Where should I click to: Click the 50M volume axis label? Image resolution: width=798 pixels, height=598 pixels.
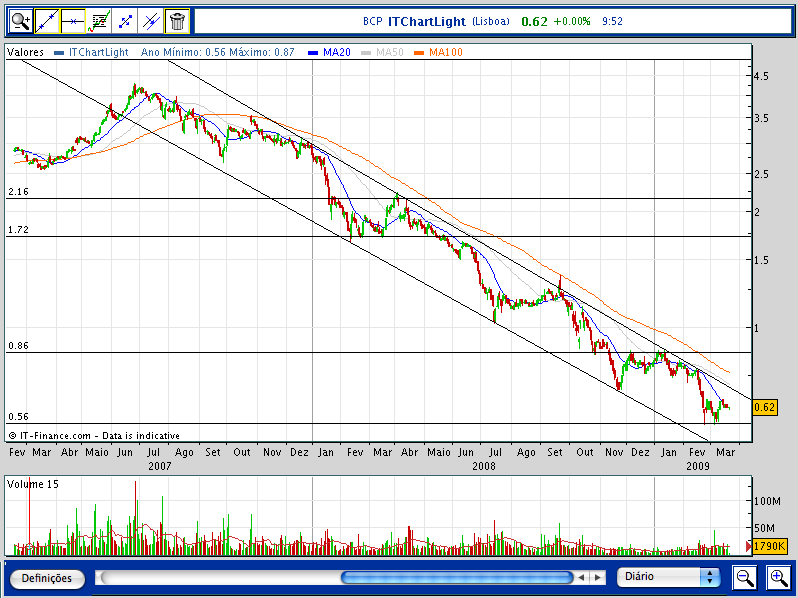764,528
